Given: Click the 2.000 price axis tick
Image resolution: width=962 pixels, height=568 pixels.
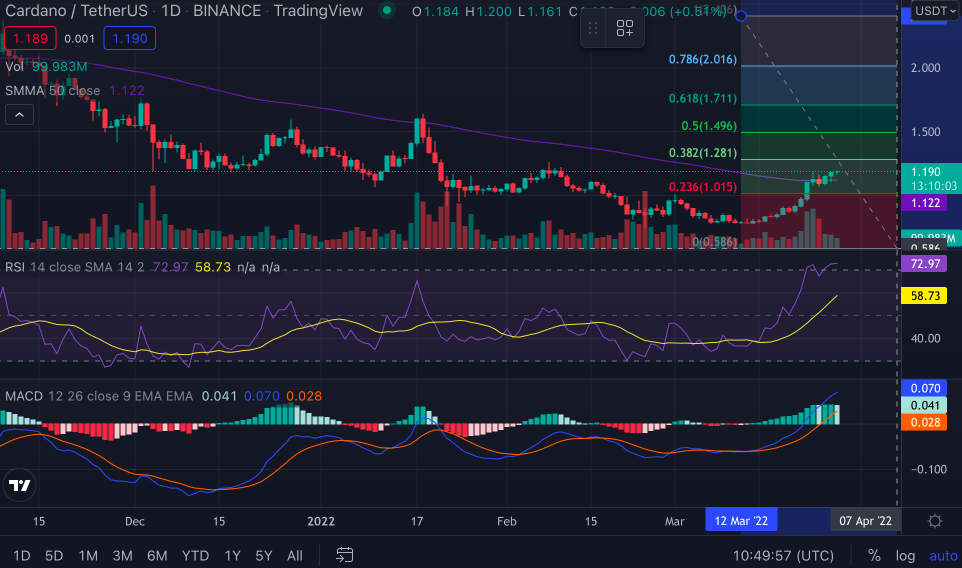Looking at the screenshot, I should (x=925, y=67).
